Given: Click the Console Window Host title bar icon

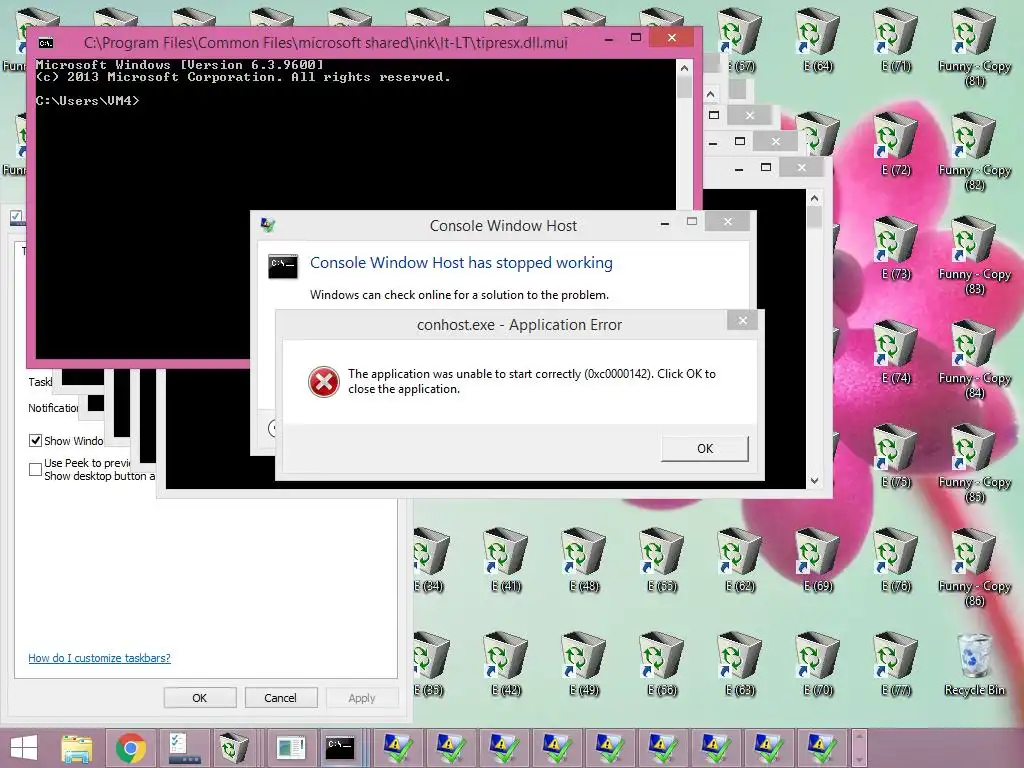Looking at the screenshot, I should point(268,225).
